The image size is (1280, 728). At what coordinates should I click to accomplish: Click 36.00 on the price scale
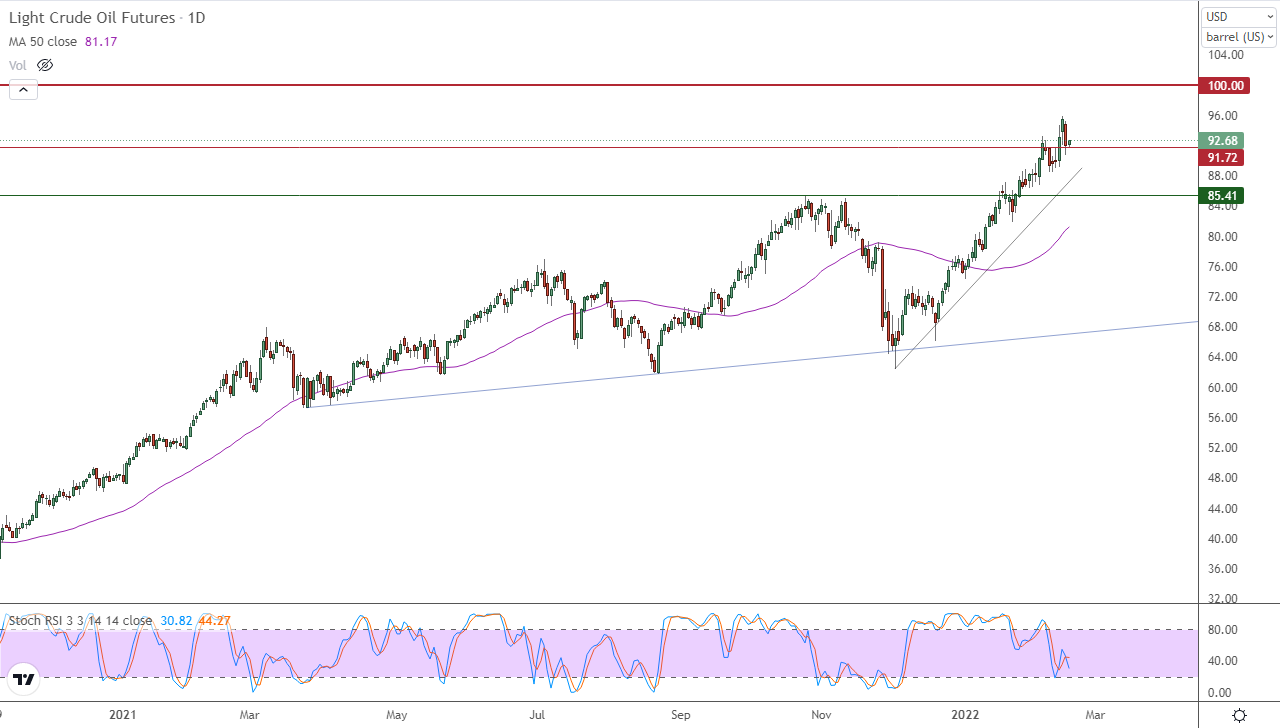pyautogui.click(x=1223, y=569)
